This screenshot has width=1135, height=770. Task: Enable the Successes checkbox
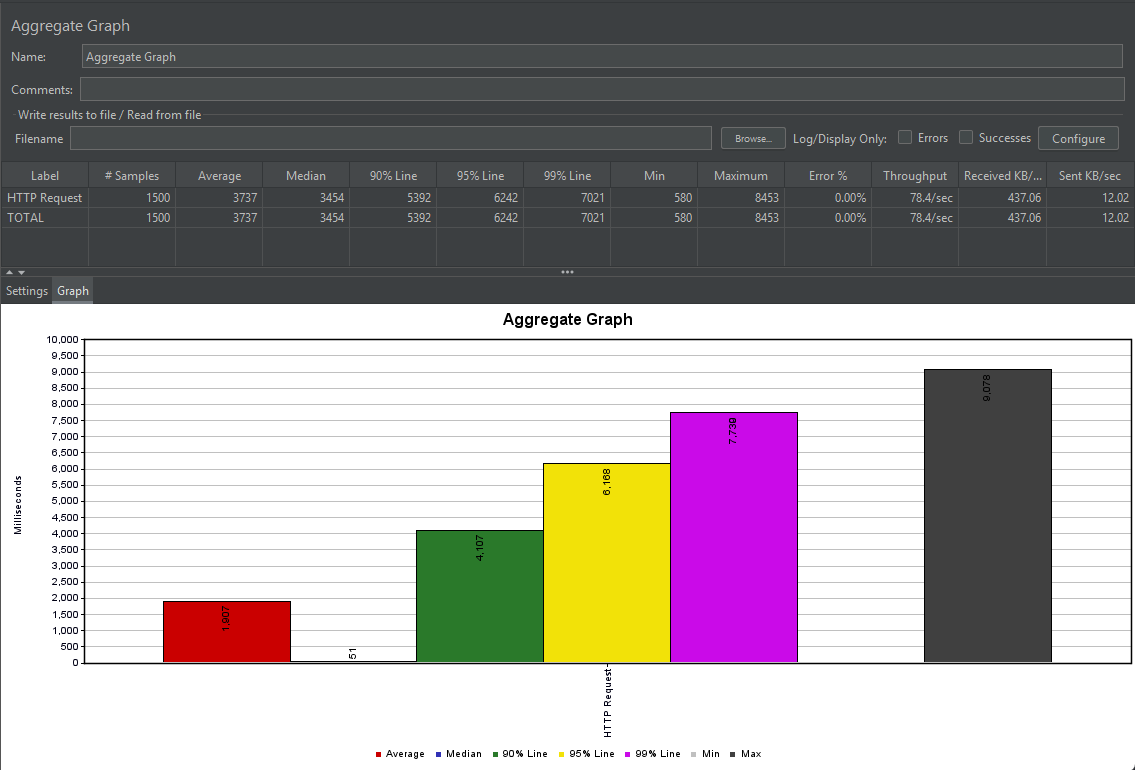pyautogui.click(x=966, y=138)
